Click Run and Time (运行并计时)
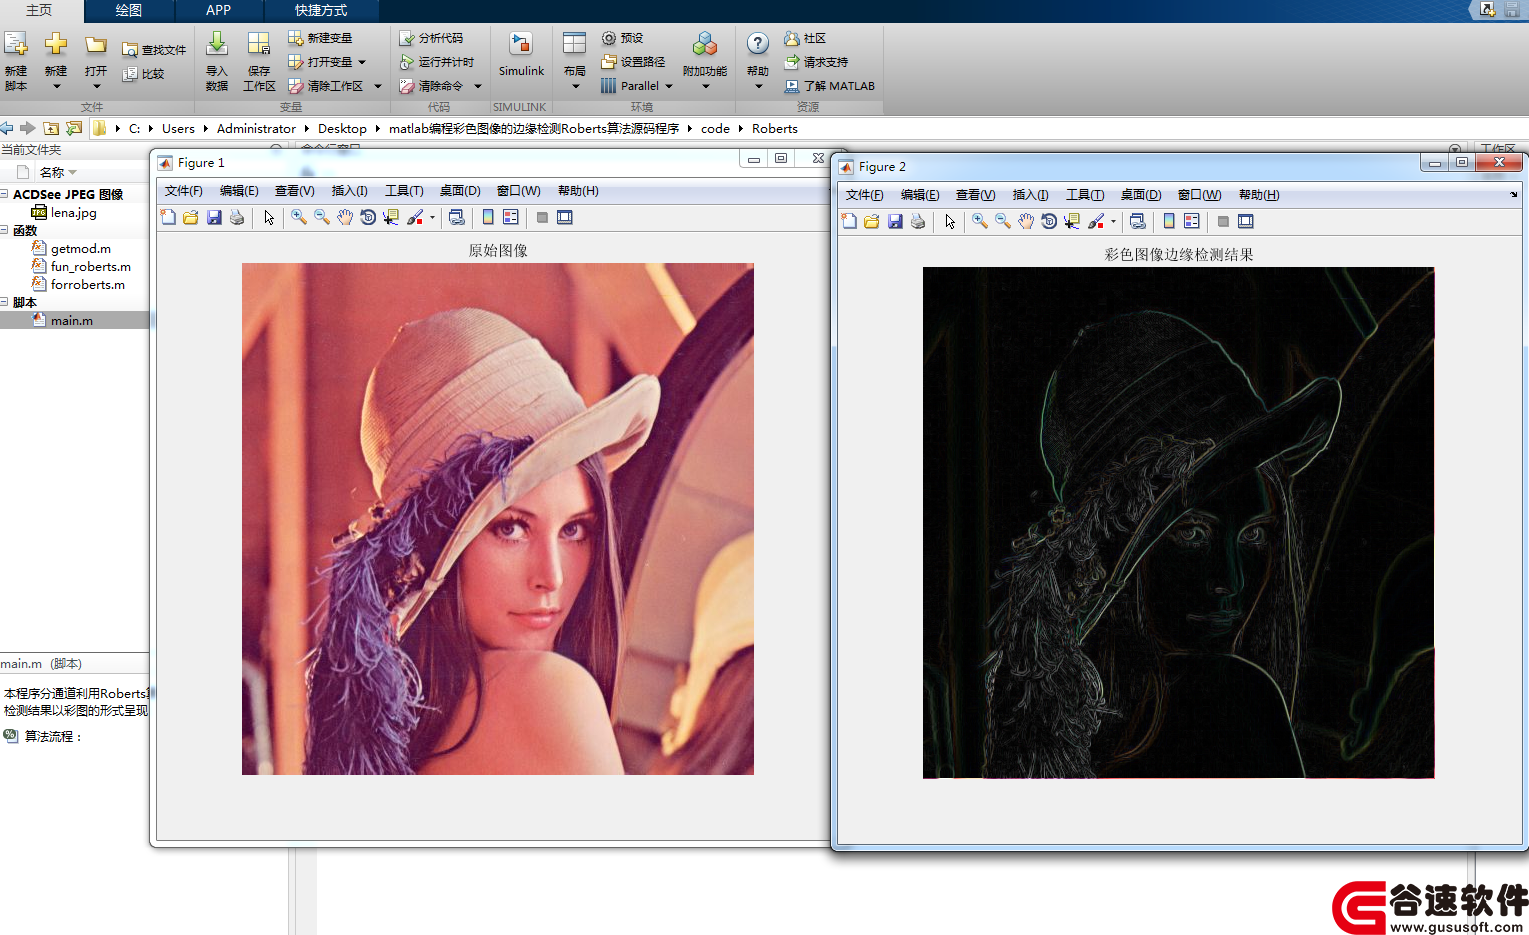The image size is (1529, 935). (x=436, y=62)
